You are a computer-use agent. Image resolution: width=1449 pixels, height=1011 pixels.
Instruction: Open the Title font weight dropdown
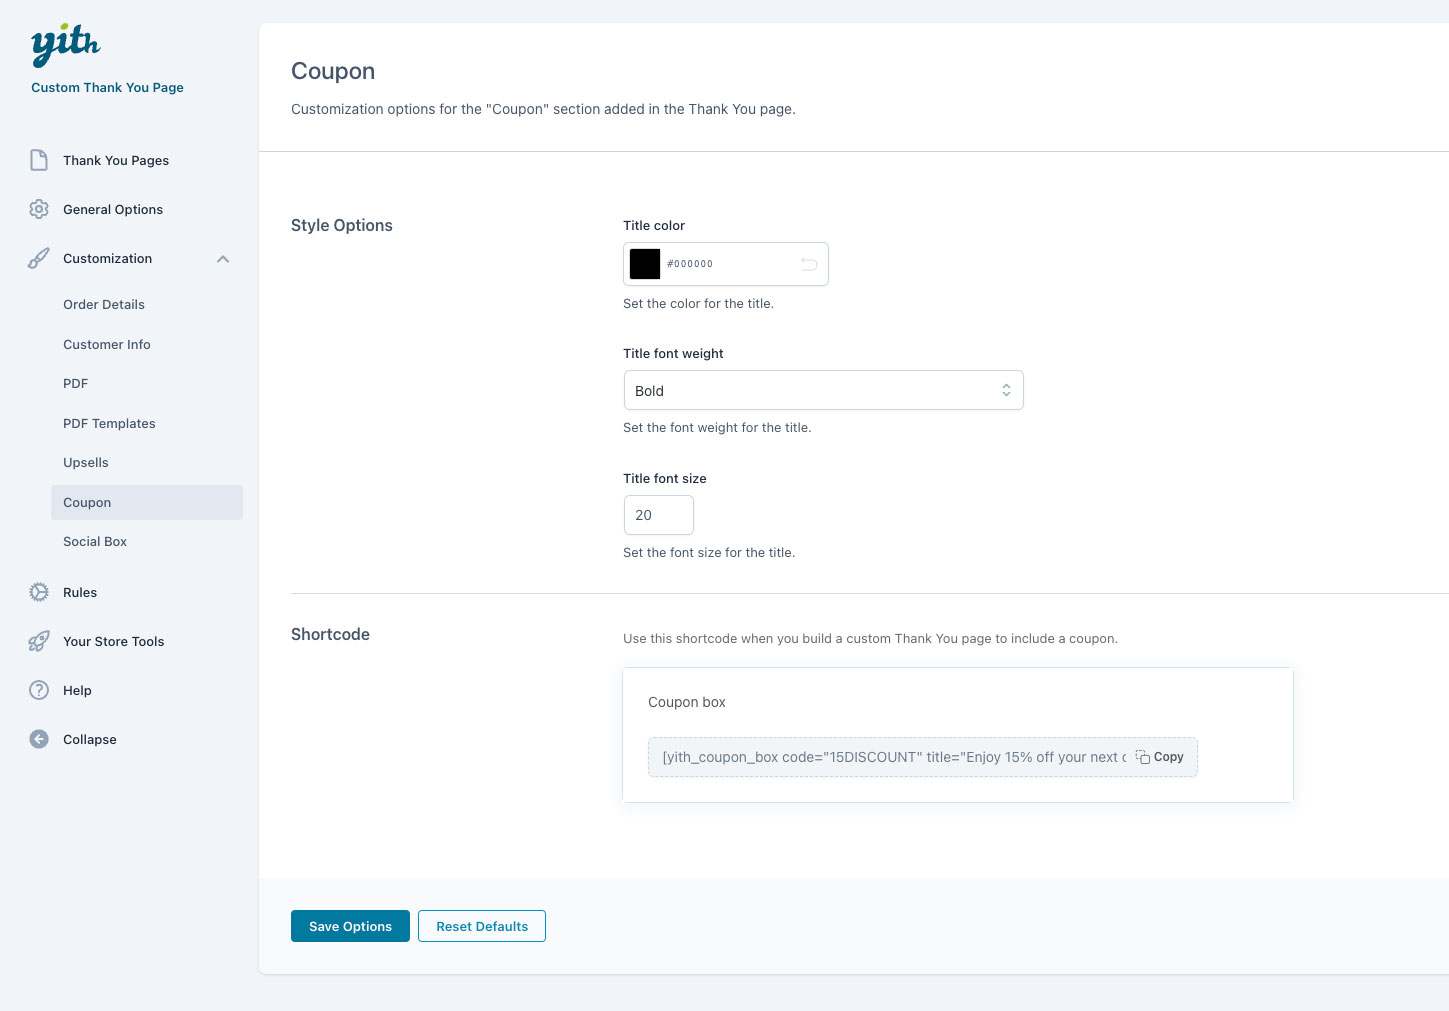pos(823,390)
